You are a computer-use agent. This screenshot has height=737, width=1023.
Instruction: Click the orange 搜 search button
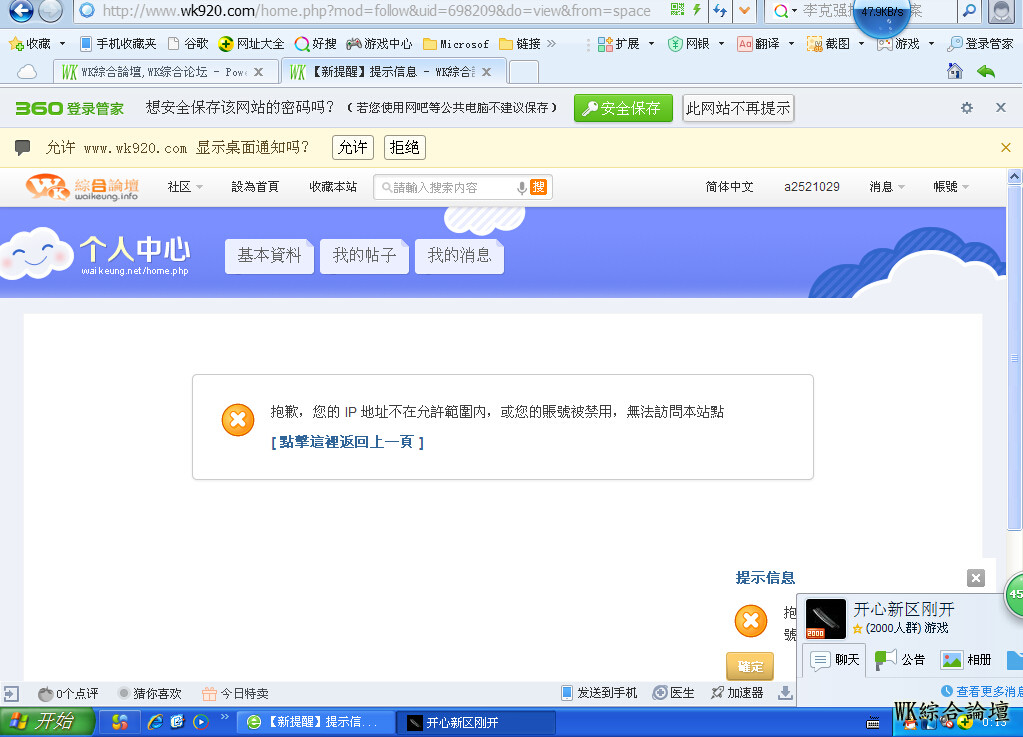538,187
